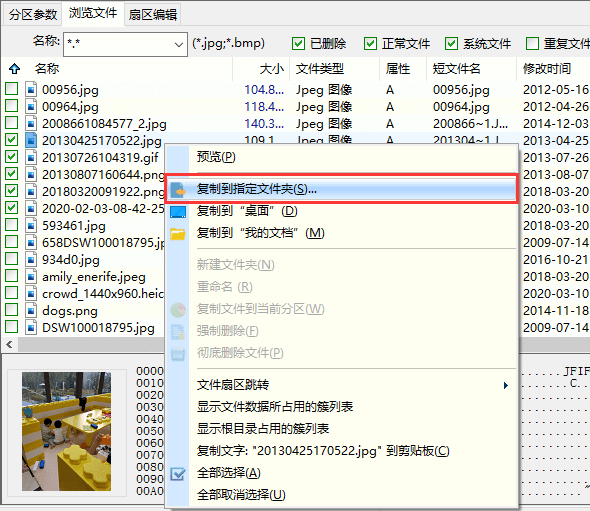Switch to the 扇区编辑 tab
This screenshot has height=511, width=590.
tap(152, 14)
